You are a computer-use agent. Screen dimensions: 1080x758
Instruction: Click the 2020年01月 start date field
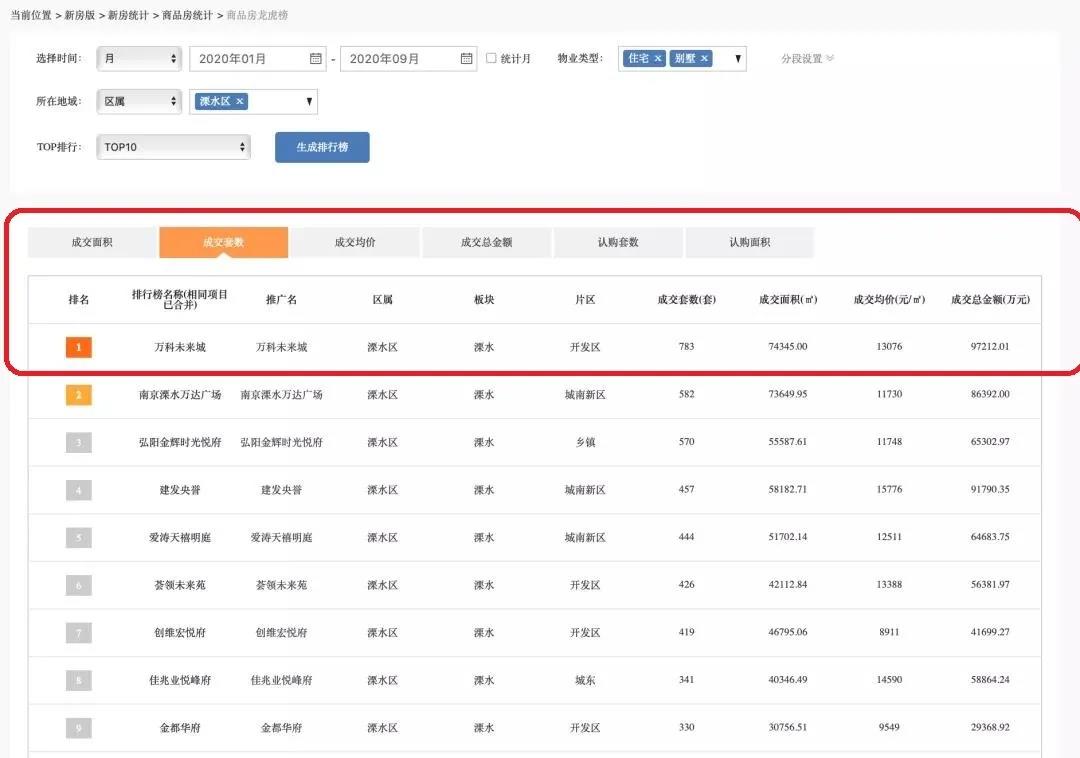click(250, 59)
